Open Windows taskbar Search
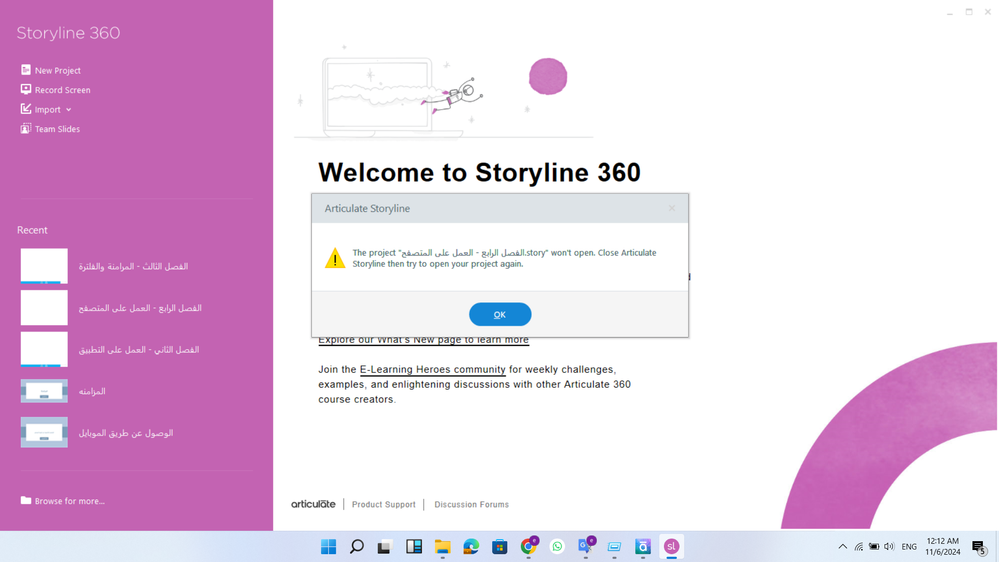The image size is (999, 562). coord(357,546)
